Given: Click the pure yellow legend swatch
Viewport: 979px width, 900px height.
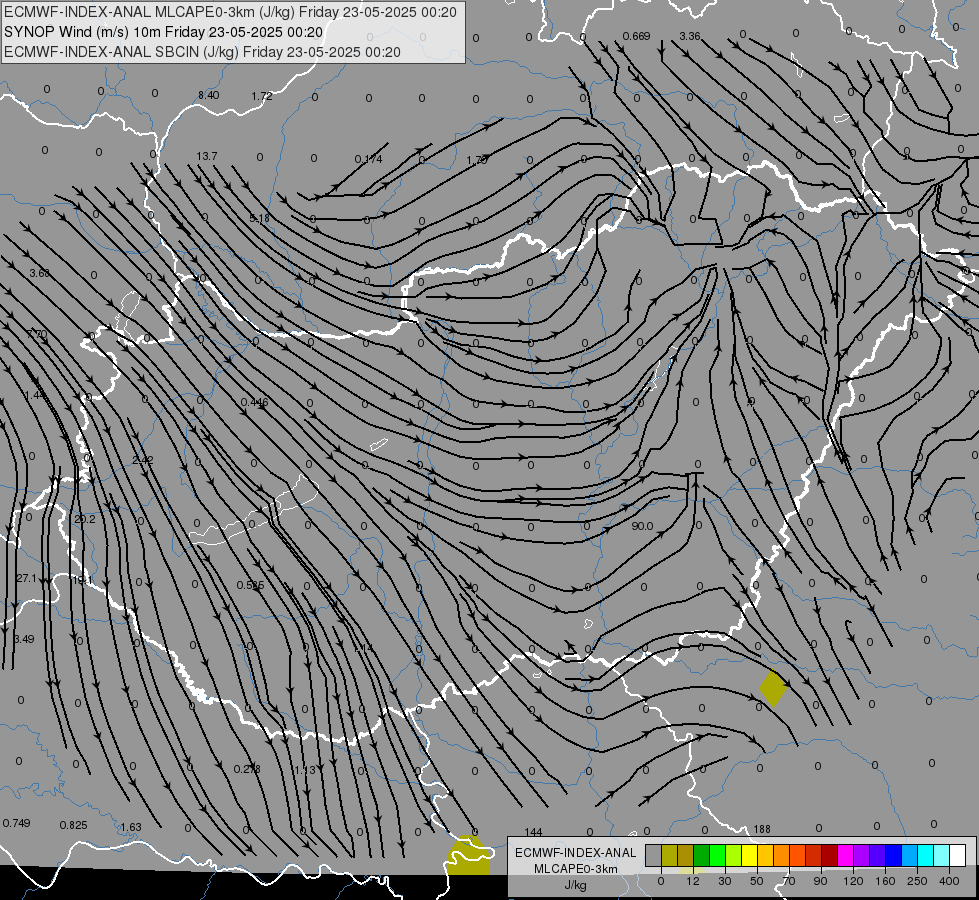Looking at the screenshot, I should click(x=750, y=855).
